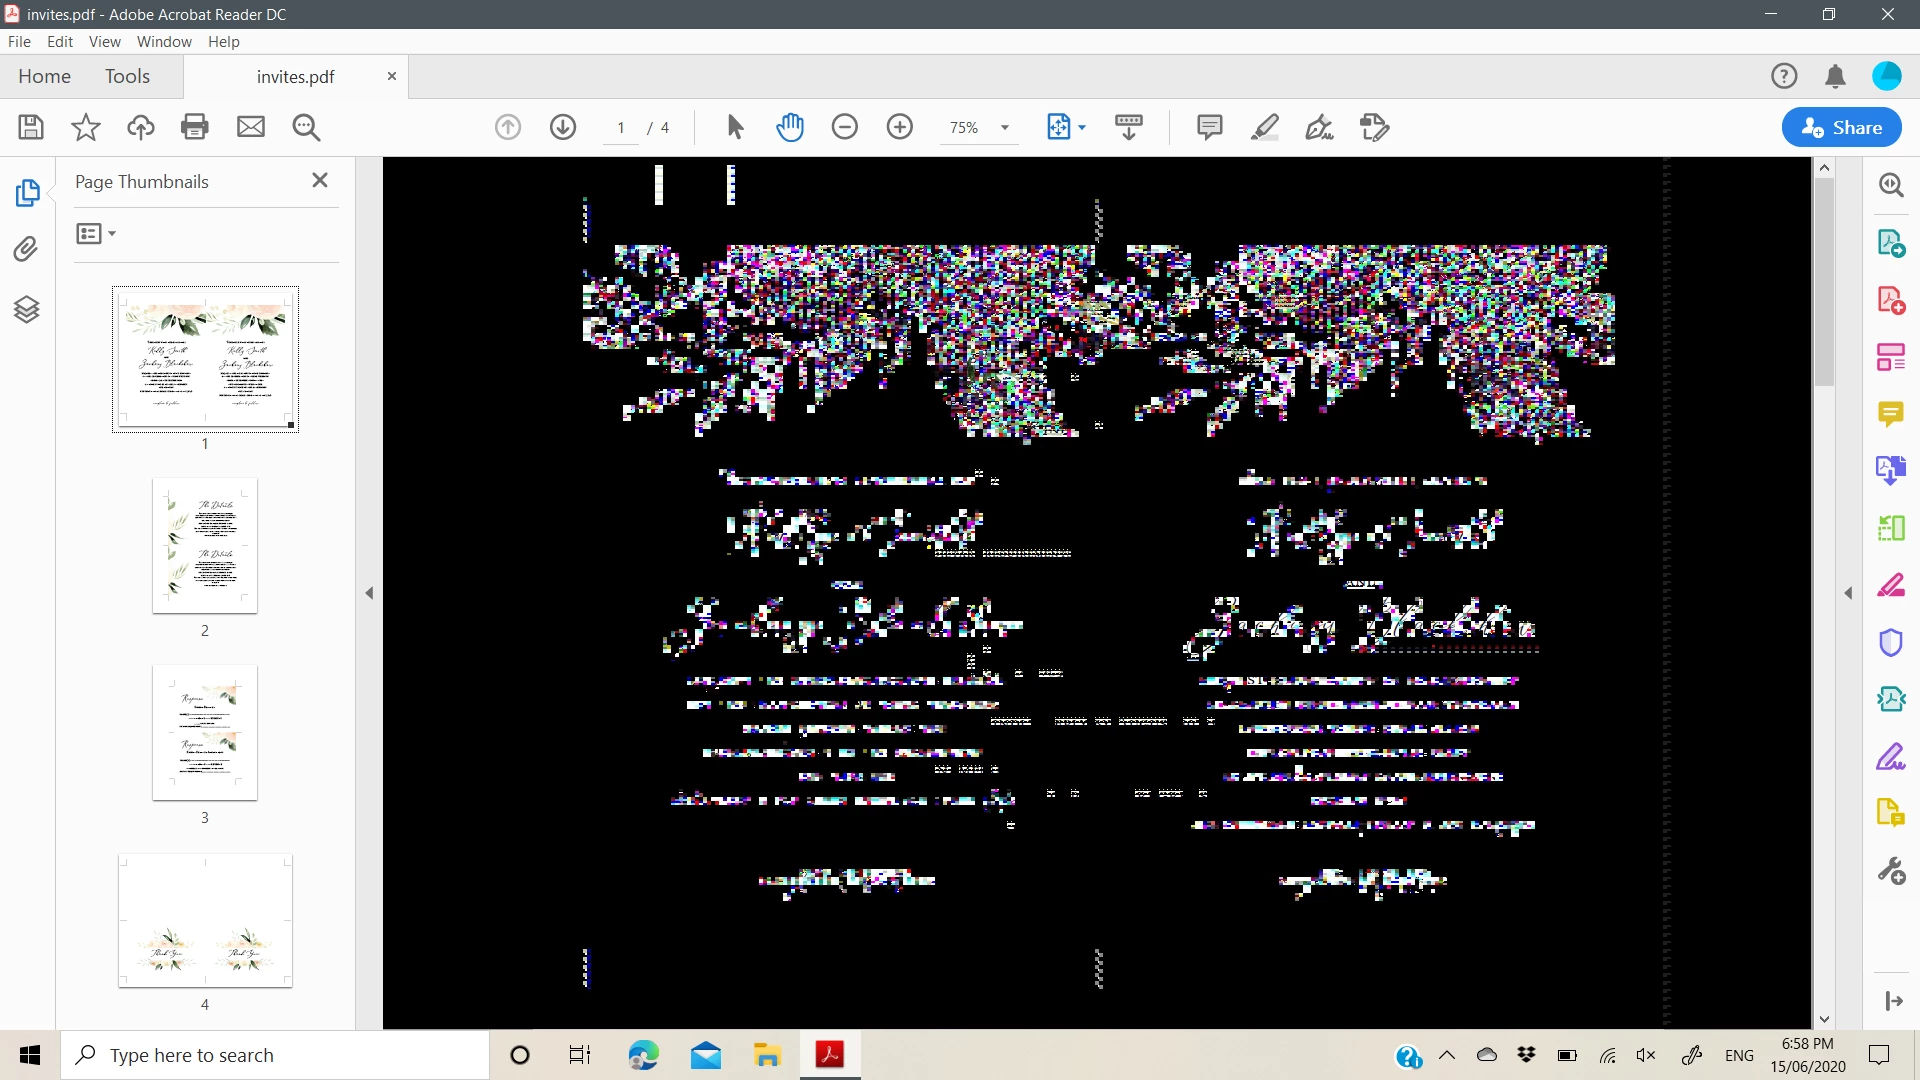Switch to the Tools tab
Viewport: 1920px width, 1080px height.
click(x=127, y=77)
